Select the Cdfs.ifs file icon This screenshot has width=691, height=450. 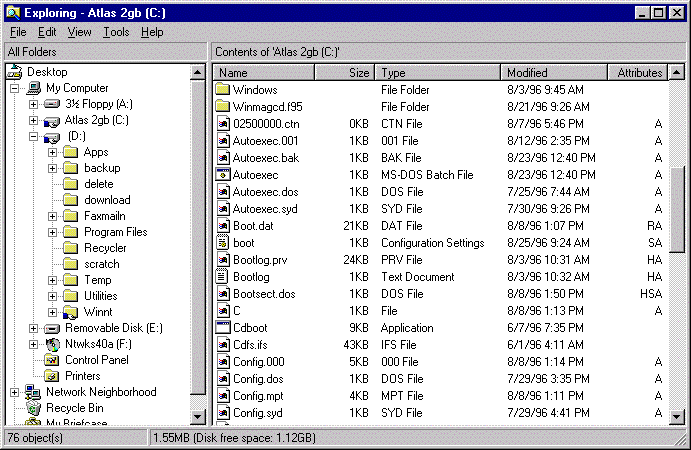(x=223, y=345)
